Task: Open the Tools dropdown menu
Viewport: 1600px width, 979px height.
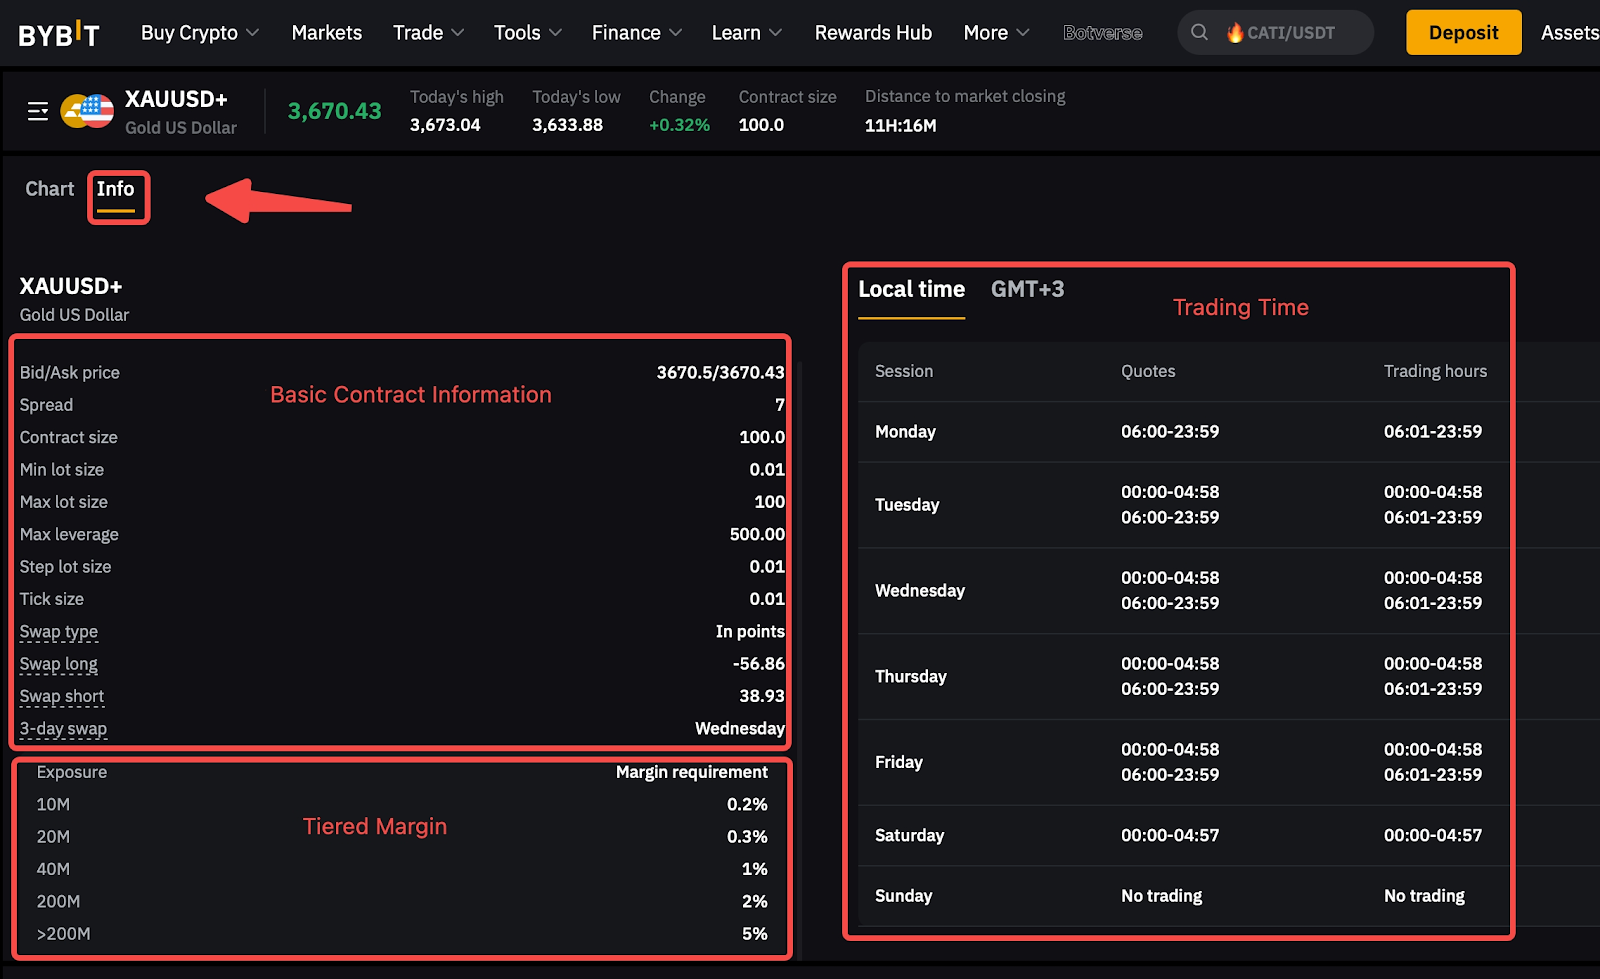Action: 527,33
